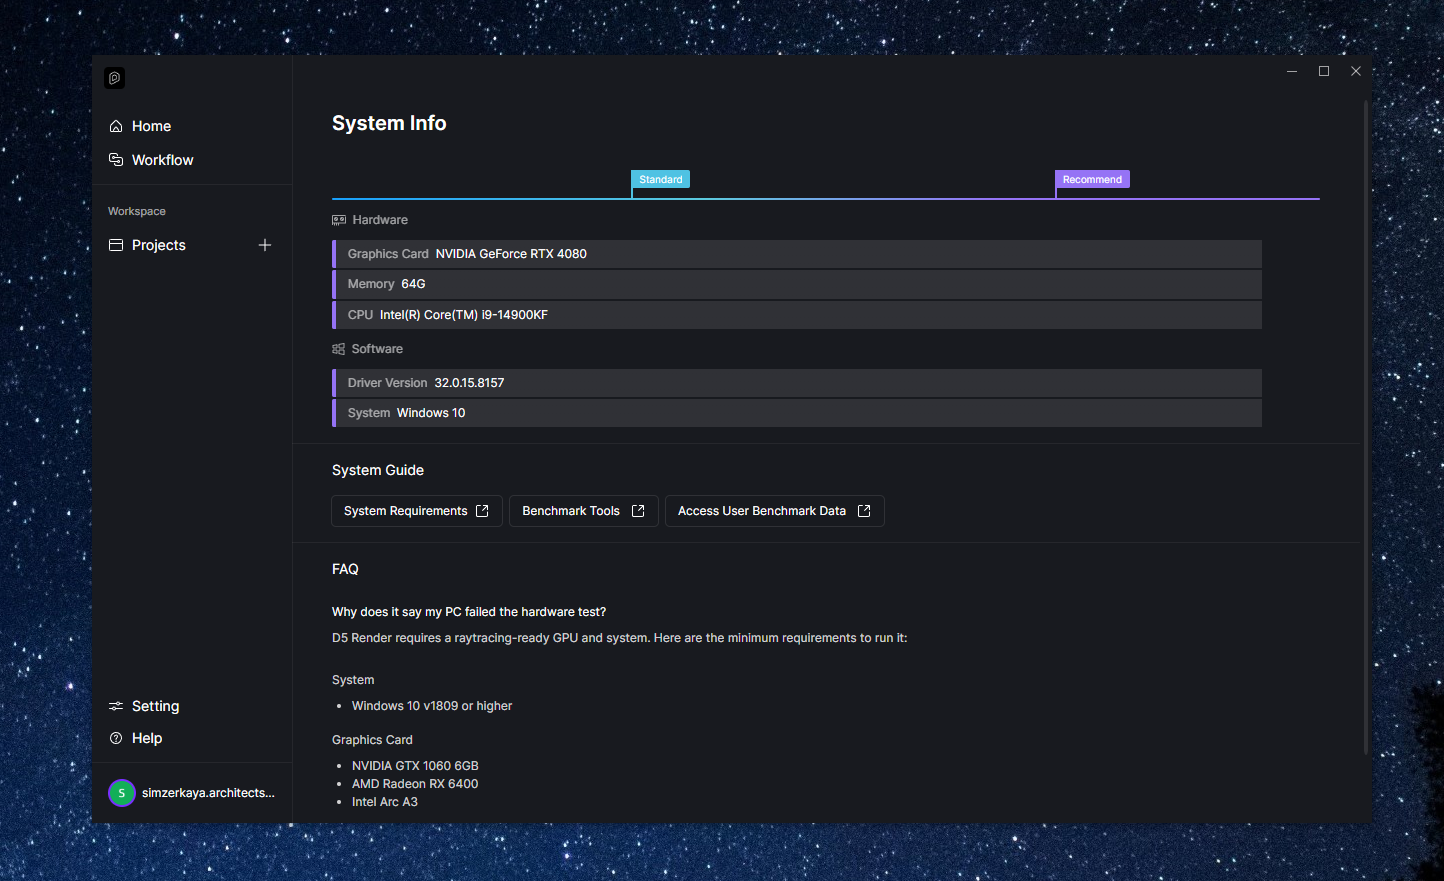Click the external-link icon beside Benchmark Tools
The height and width of the screenshot is (881, 1444).
pyautogui.click(x=638, y=511)
